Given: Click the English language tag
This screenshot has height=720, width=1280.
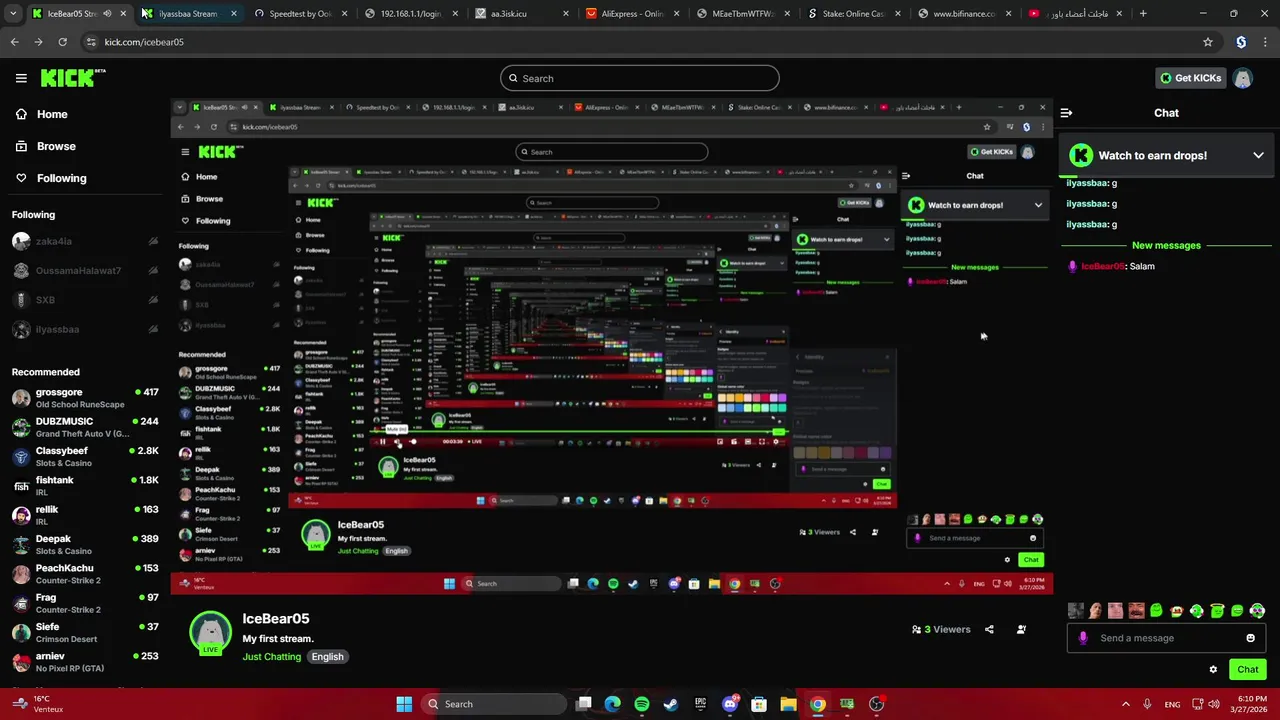Looking at the screenshot, I should click(x=327, y=657).
